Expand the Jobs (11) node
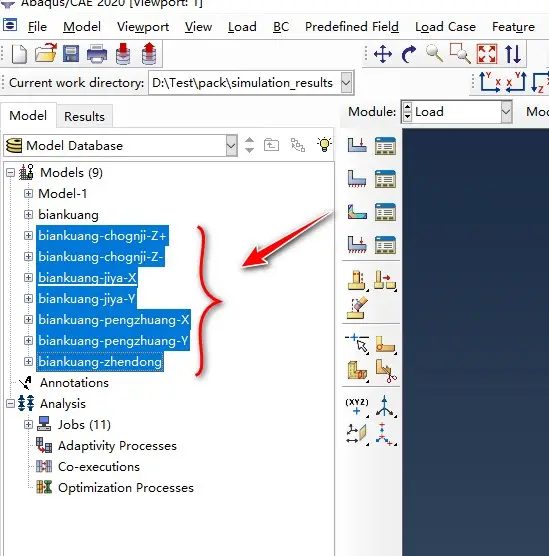Viewport: 549px width, 556px height. [28, 424]
